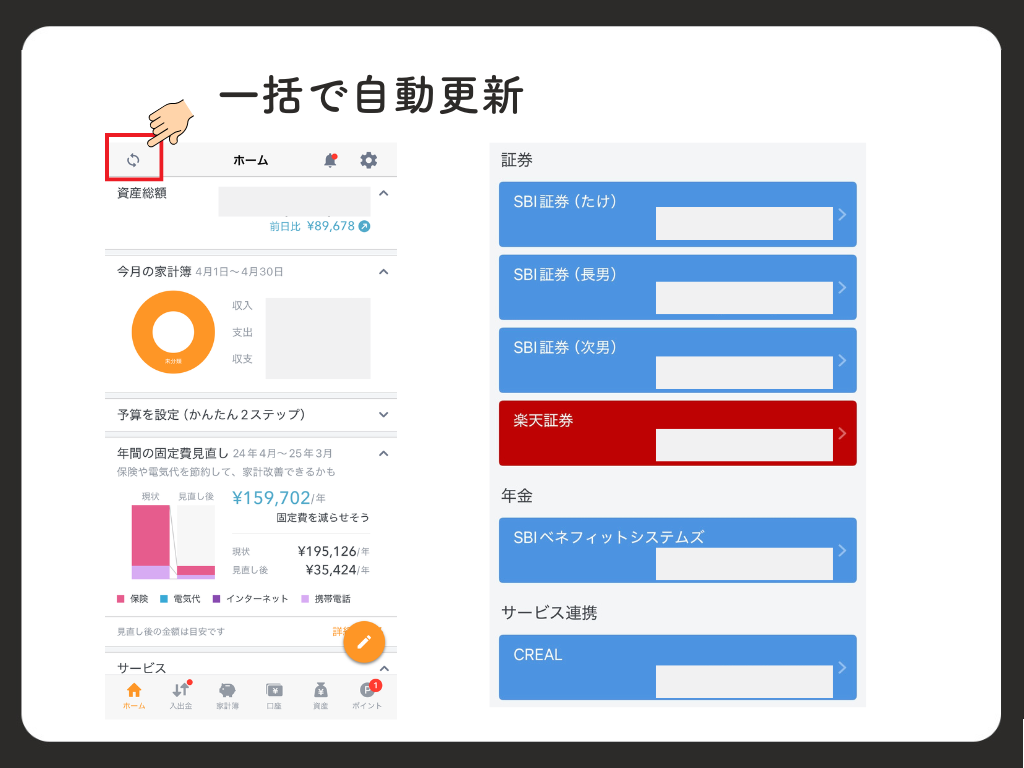Switch to 資産 tab
Image resolution: width=1024 pixels, height=768 pixels.
pyautogui.click(x=321, y=696)
